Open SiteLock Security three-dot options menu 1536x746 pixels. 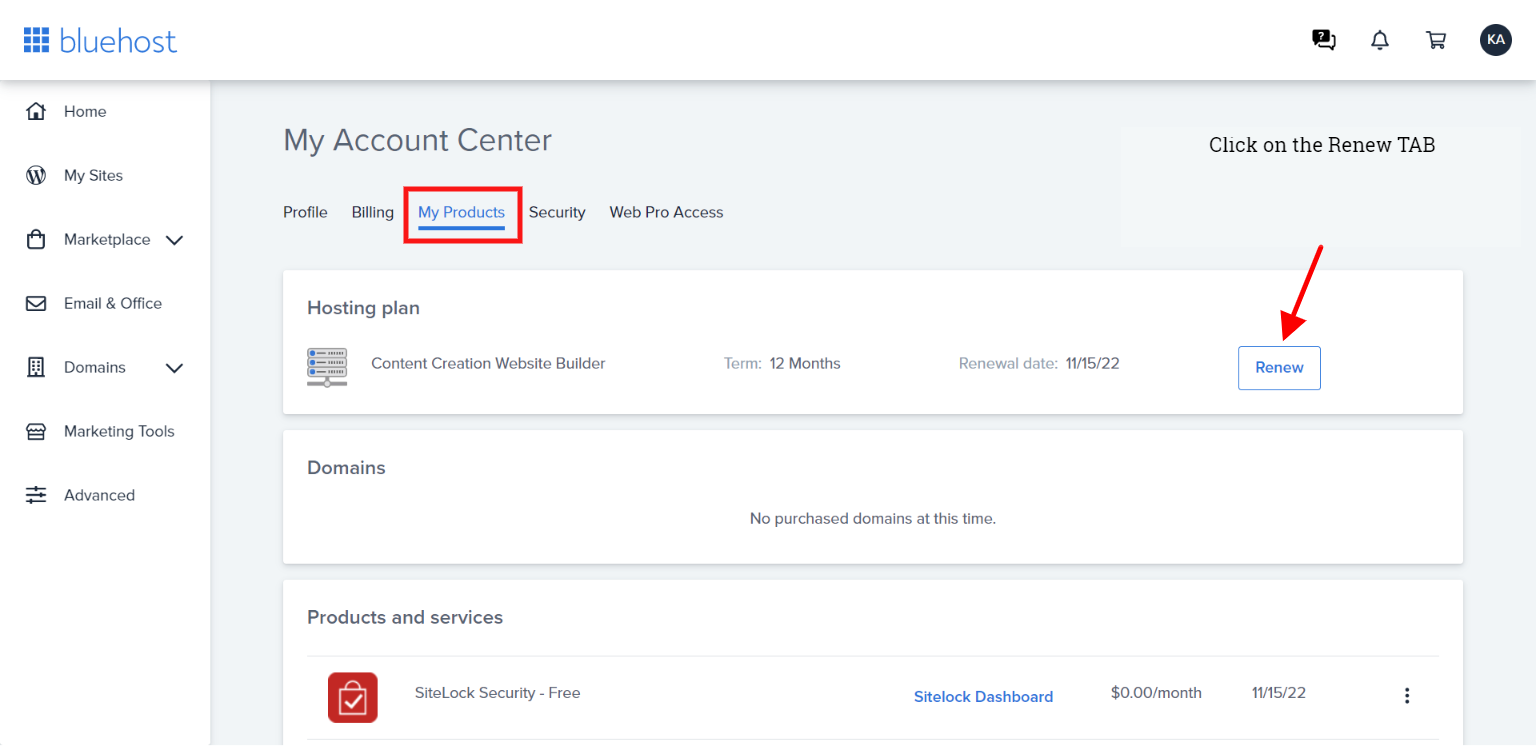[x=1407, y=696]
